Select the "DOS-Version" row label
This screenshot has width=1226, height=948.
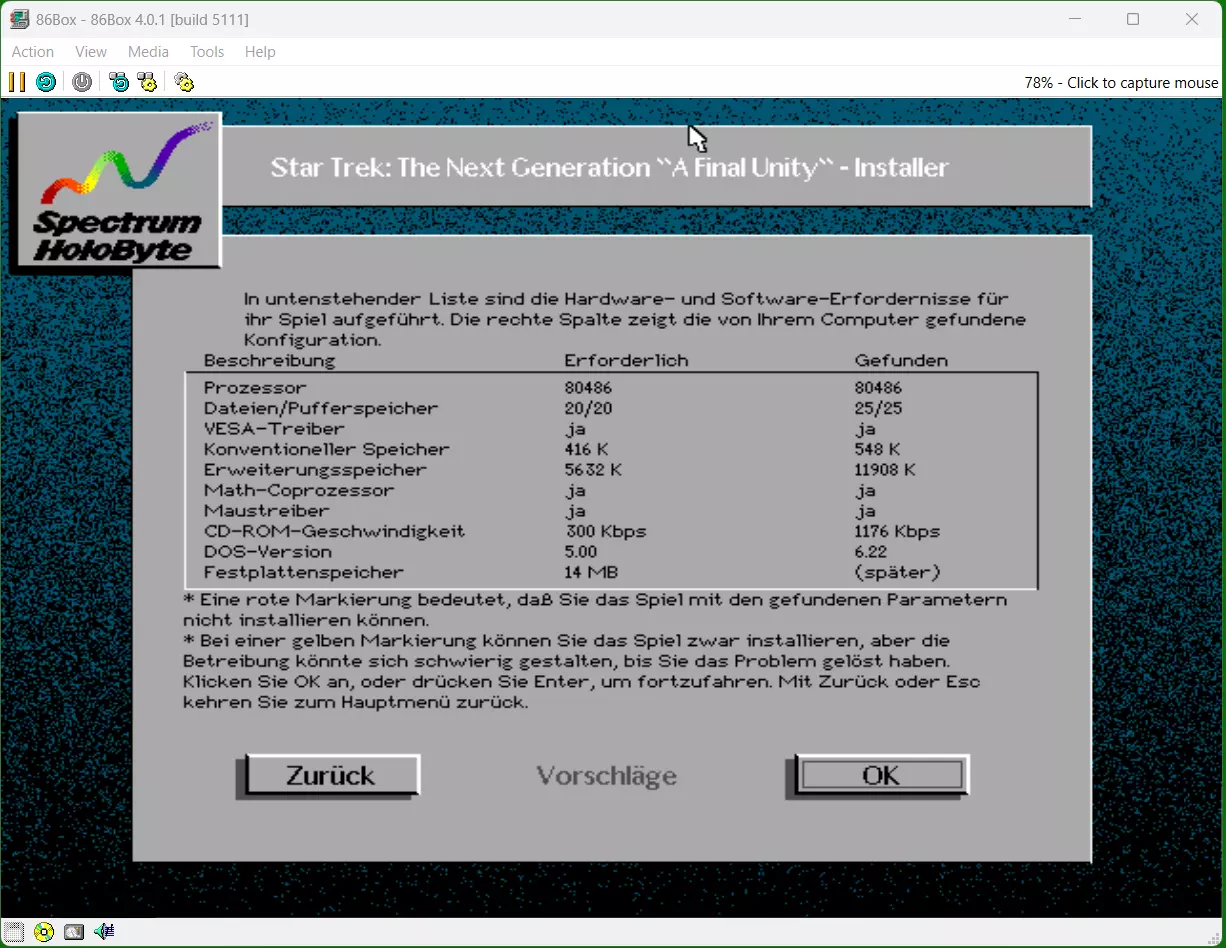click(x=268, y=552)
